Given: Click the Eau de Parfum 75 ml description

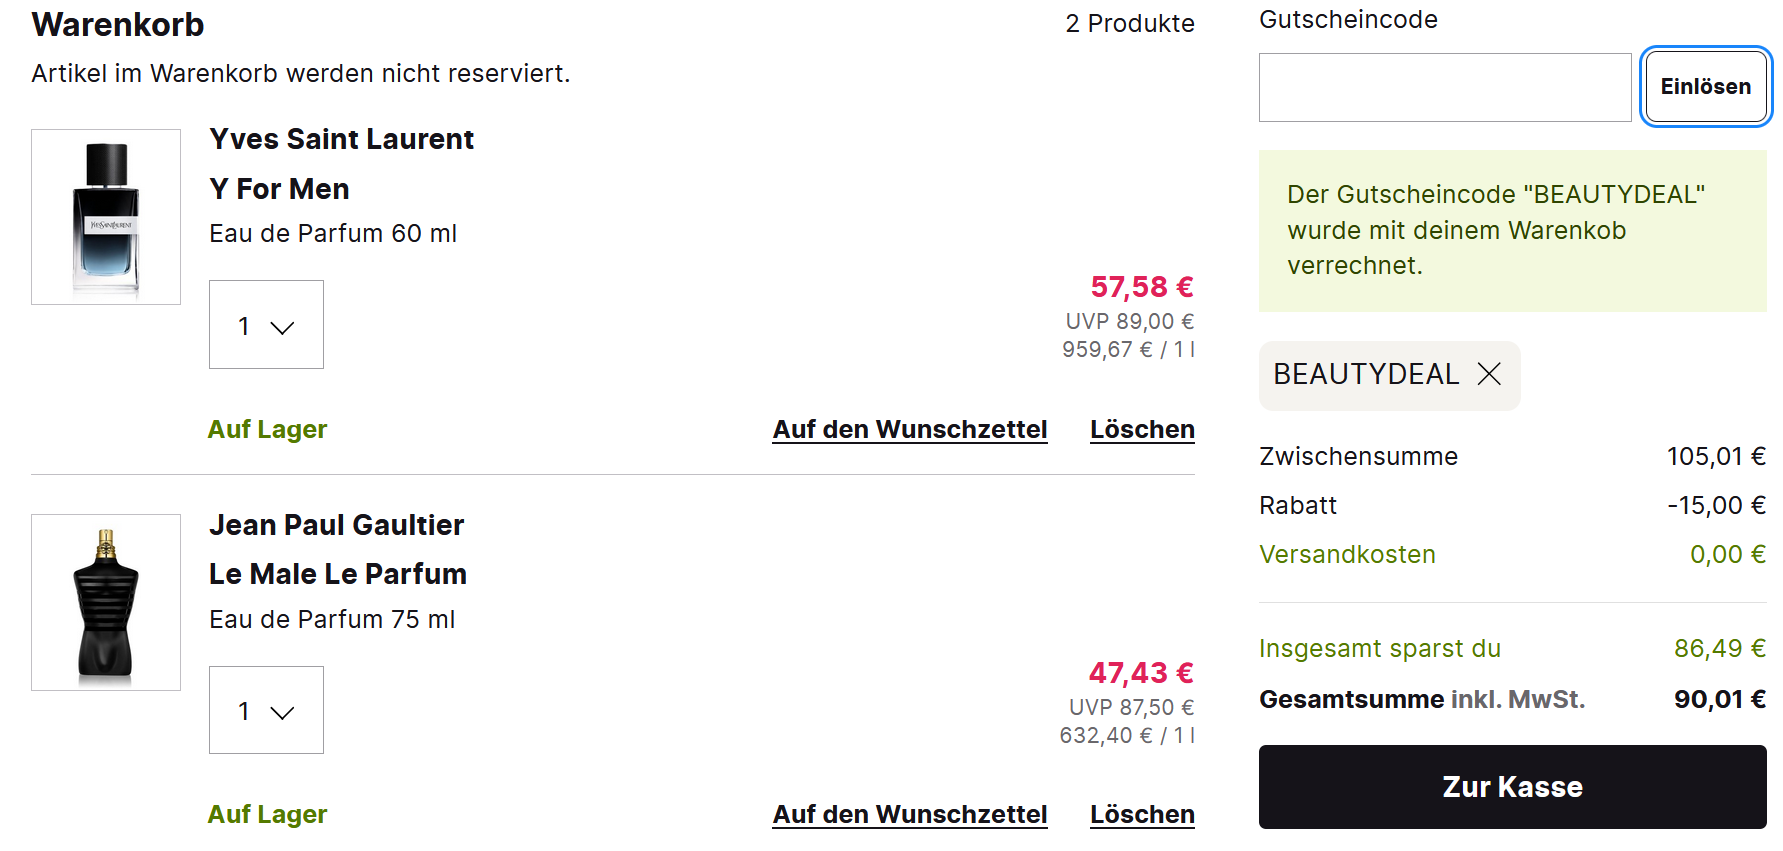Looking at the screenshot, I should pos(331,619).
